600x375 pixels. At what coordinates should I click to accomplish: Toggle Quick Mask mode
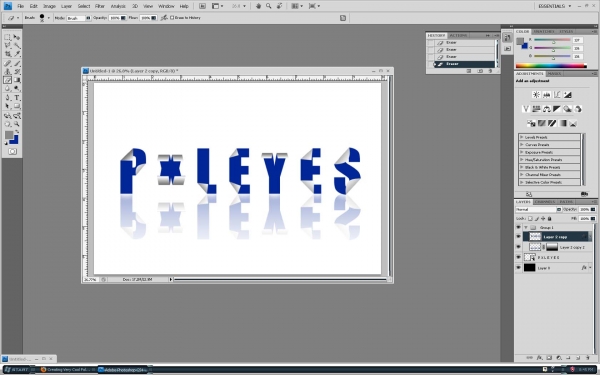click(12, 152)
